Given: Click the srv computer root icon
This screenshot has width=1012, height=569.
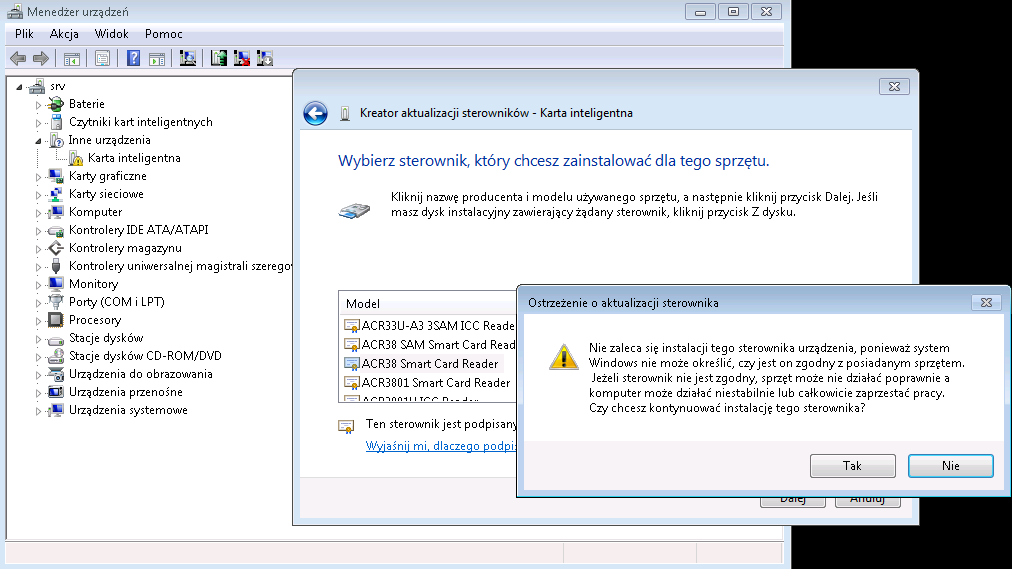Looking at the screenshot, I should click(37, 86).
